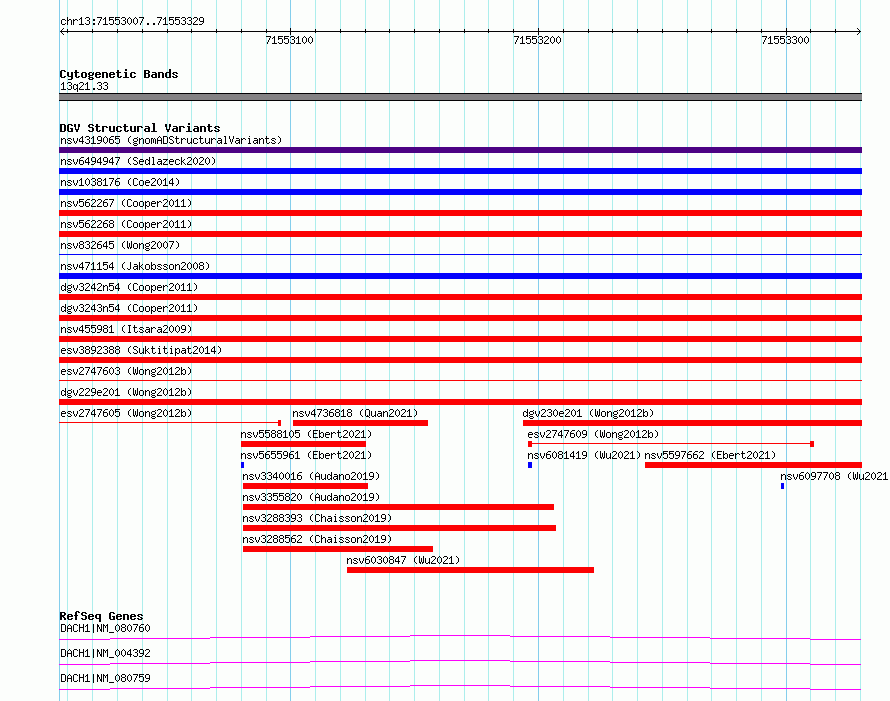The image size is (890, 701).
Task: Select transcript DACH1|NM_080759
Action: (105, 678)
